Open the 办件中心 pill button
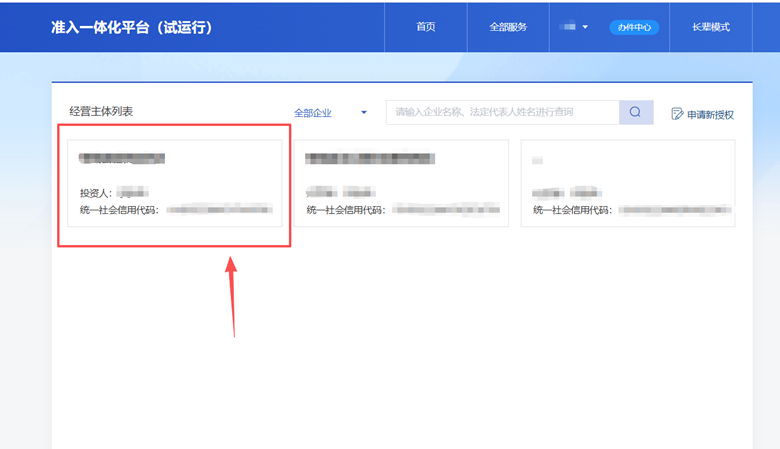 click(x=634, y=27)
